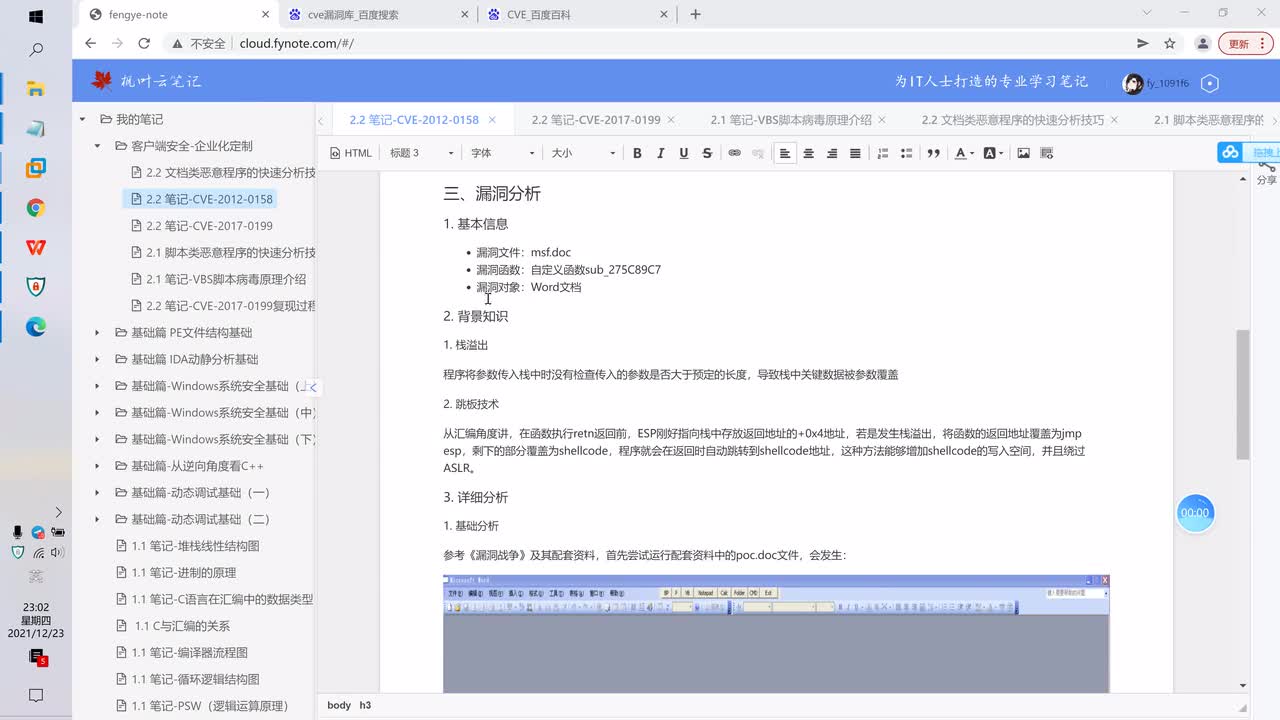Open Windows Start menu
The image size is (1280, 720).
coord(36,16)
